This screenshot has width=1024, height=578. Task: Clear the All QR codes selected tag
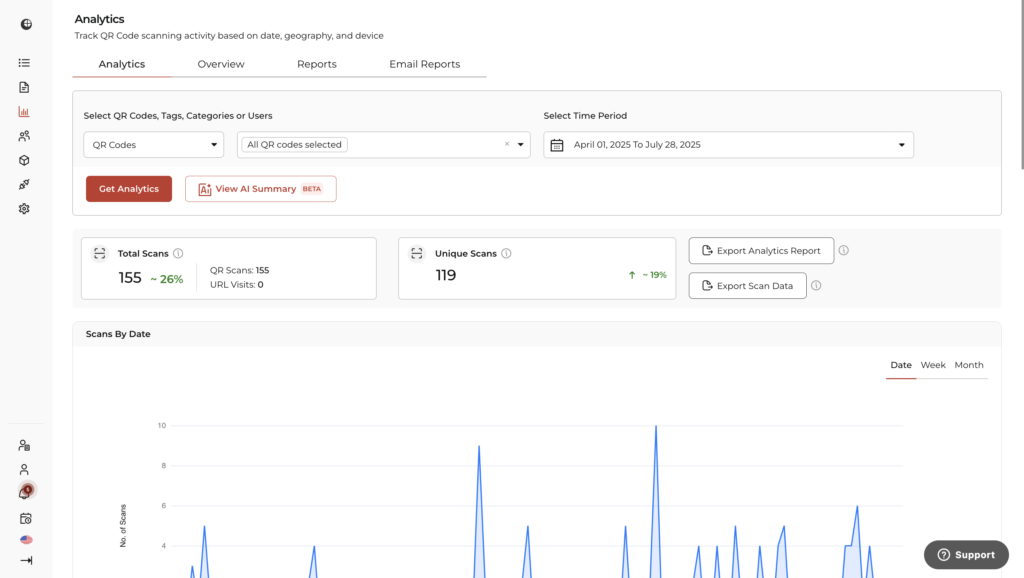(507, 144)
